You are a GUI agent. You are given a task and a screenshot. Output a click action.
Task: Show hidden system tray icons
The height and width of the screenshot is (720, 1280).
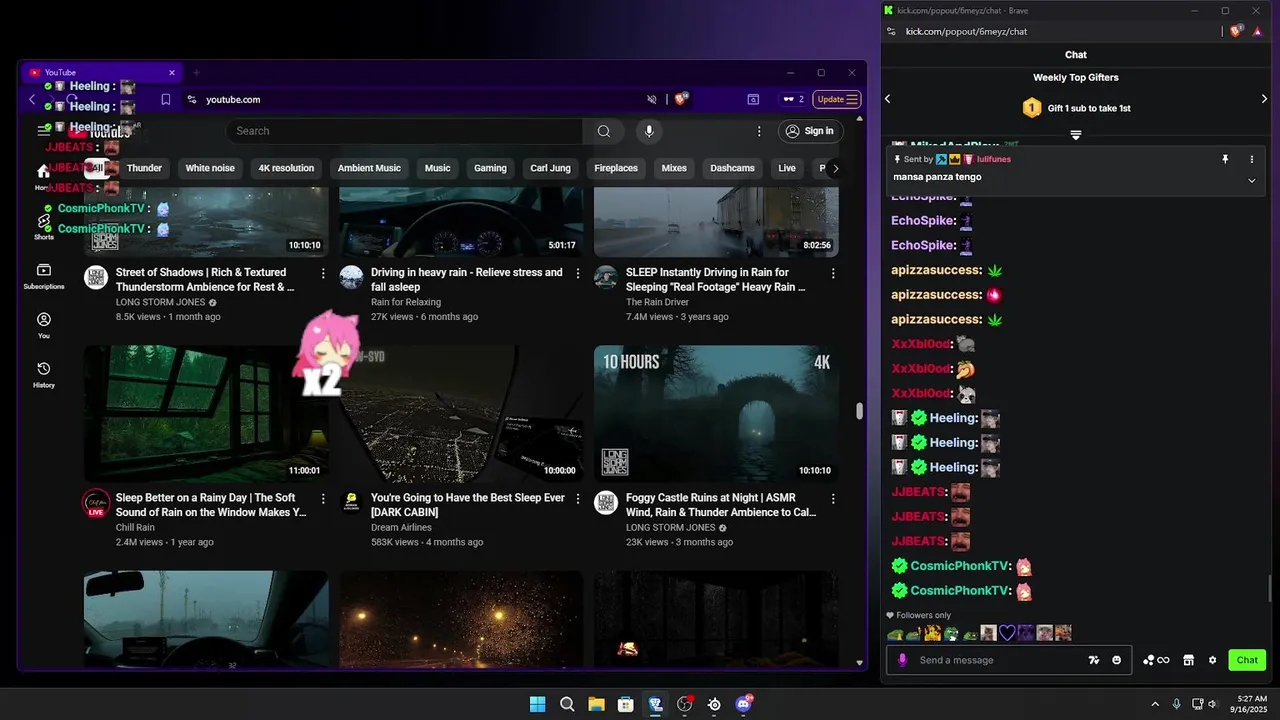[x=1155, y=704]
